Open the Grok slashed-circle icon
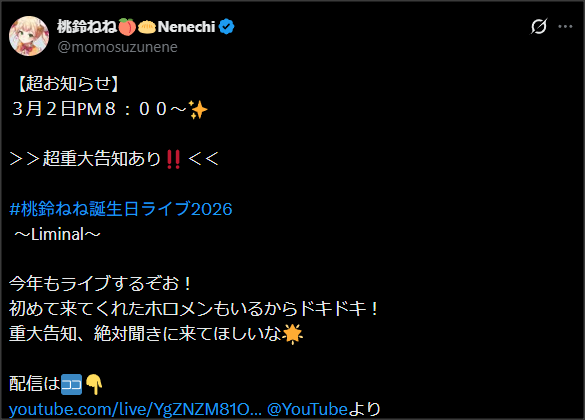 tap(539, 26)
